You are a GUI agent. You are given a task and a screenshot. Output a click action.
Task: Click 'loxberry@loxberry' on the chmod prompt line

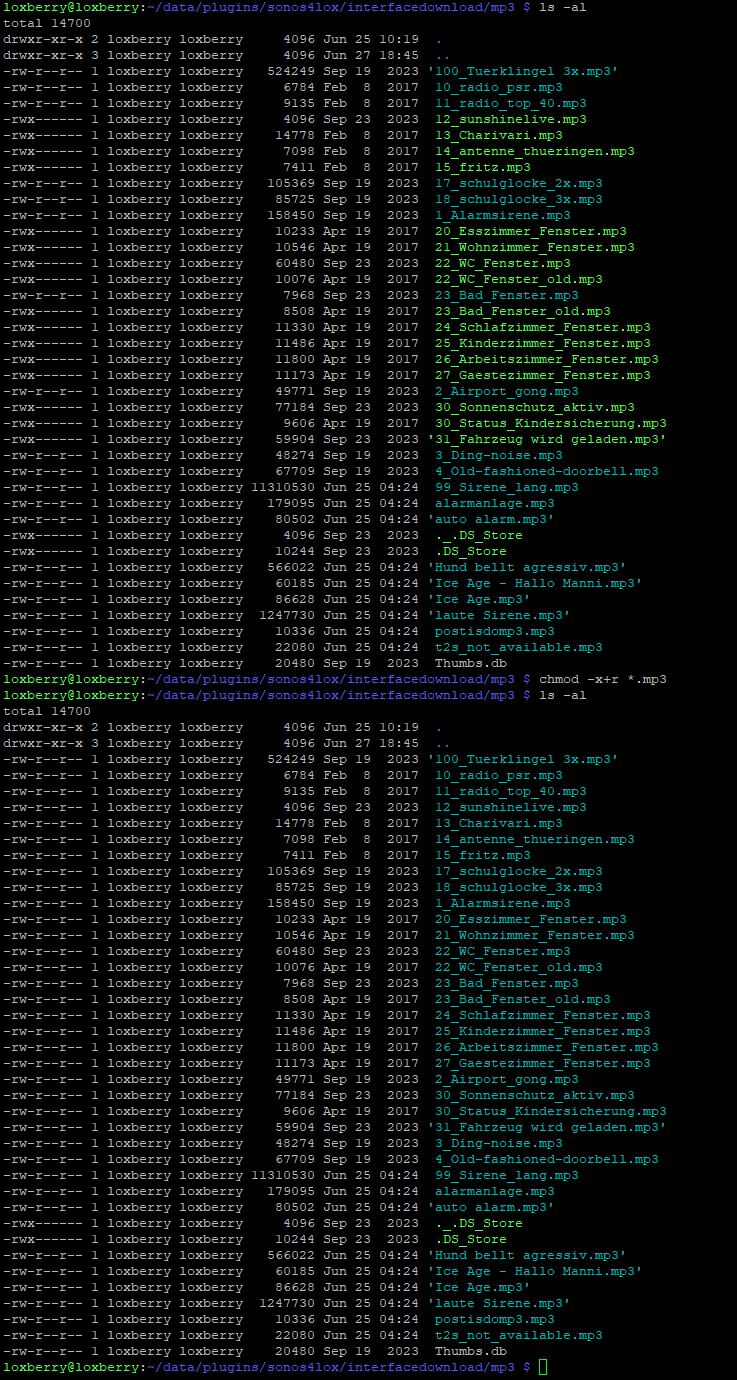point(71,679)
